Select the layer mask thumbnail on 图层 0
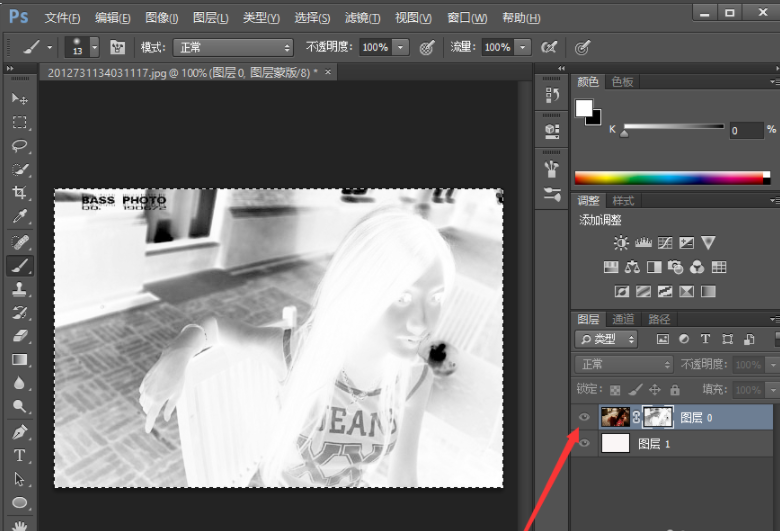 tap(657, 417)
